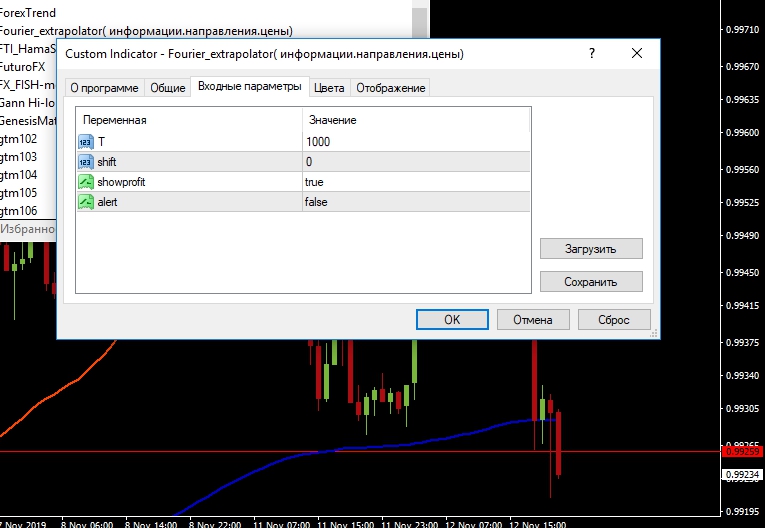The height and width of the screenshot is (528, 765).
Task: Click the integer icon beside shift
Action: (x=85, y=162)
